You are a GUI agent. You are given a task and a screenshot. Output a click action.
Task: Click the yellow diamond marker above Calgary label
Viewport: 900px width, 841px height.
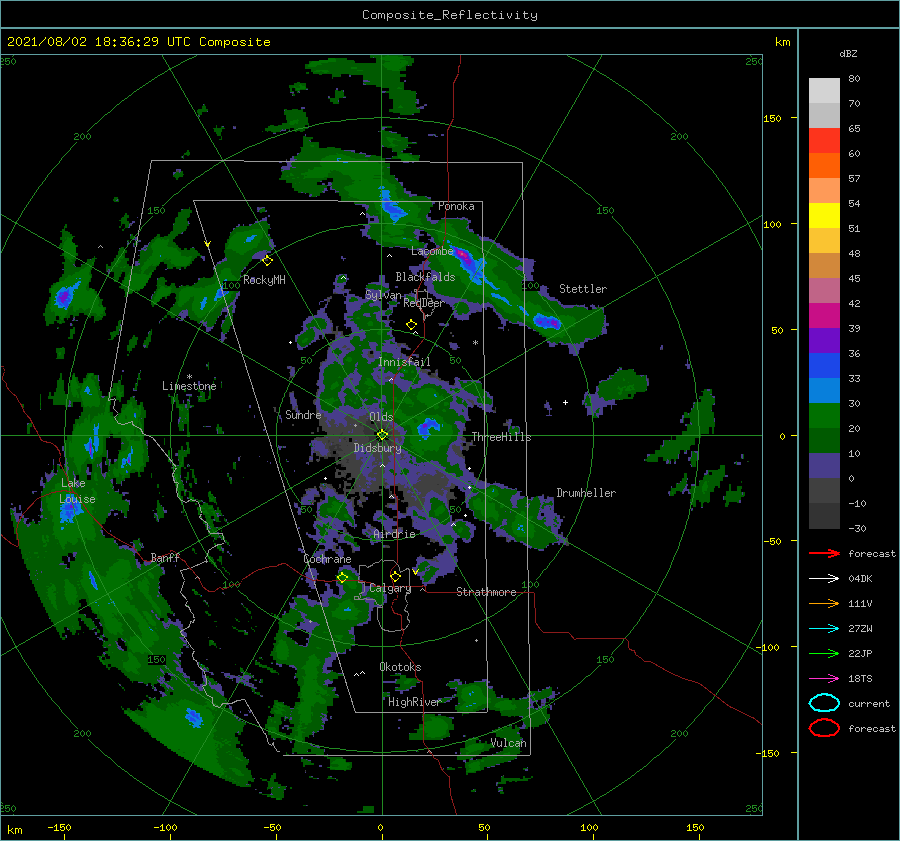[395, 576]
